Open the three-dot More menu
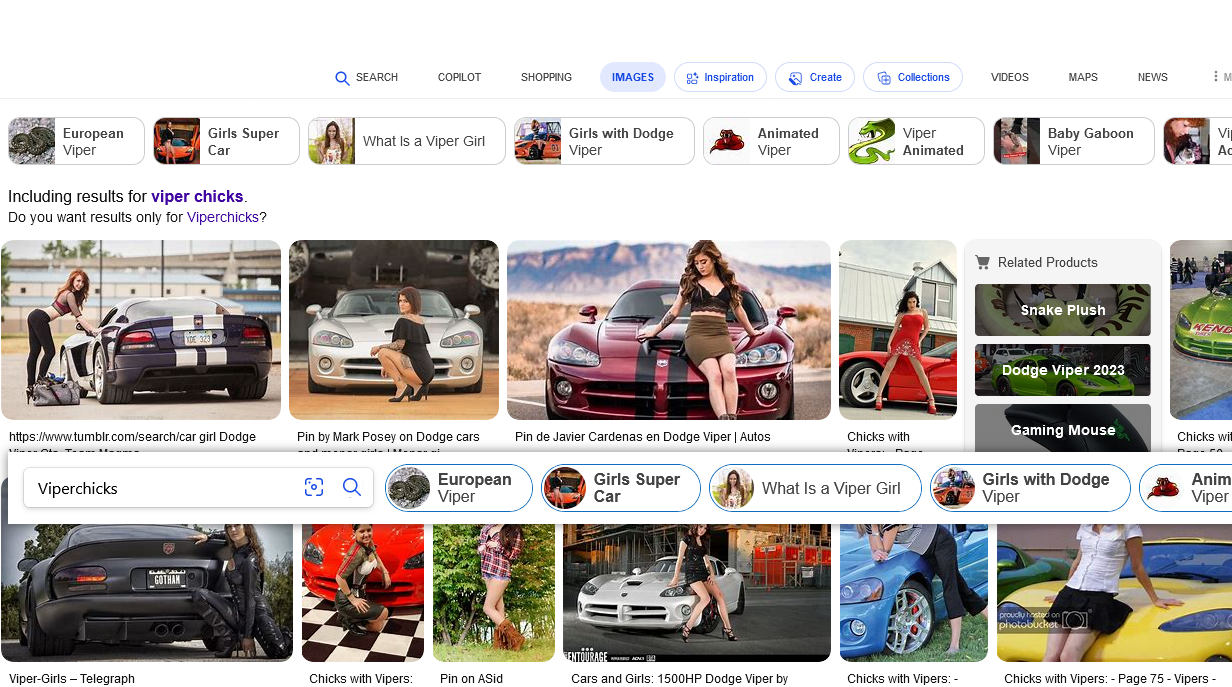 (x=1215, y=77)
